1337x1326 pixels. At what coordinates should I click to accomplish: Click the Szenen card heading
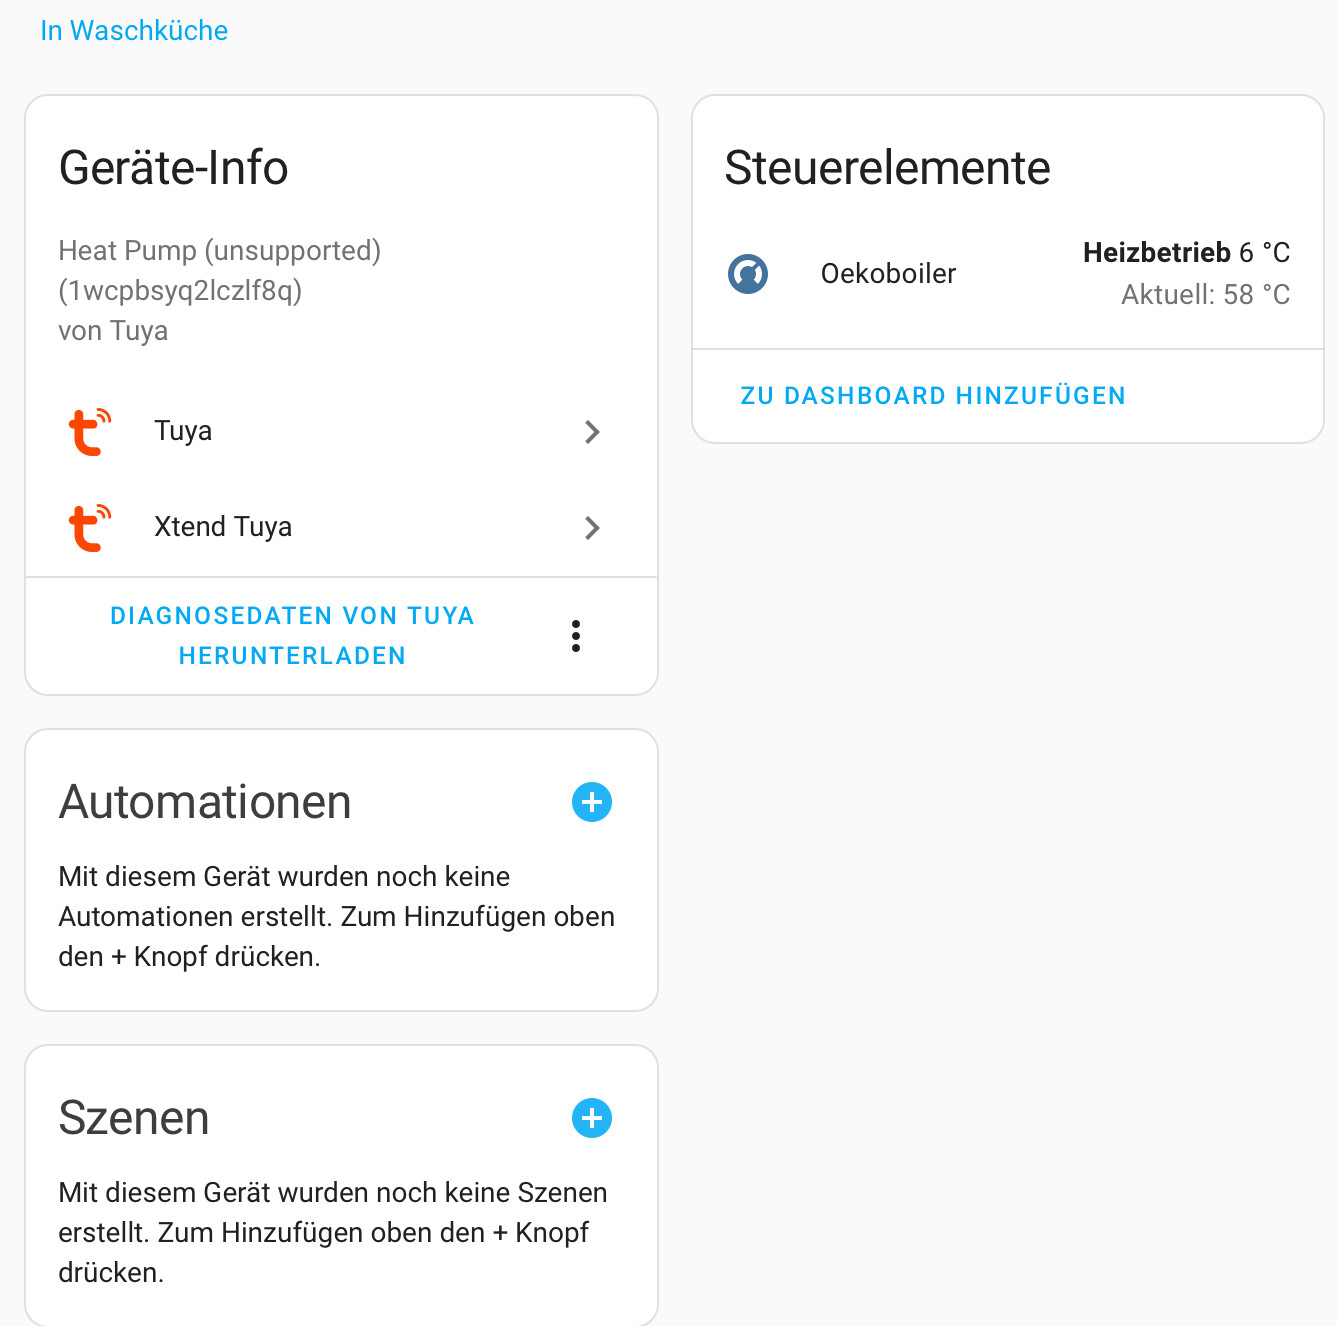click(134, 1118)
